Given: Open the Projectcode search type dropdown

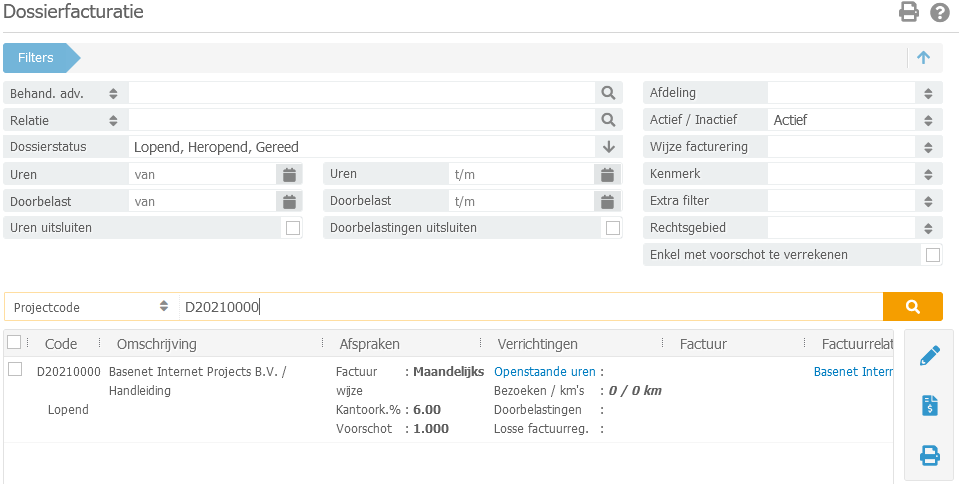Looking at the screenshot, I should 90,306.
